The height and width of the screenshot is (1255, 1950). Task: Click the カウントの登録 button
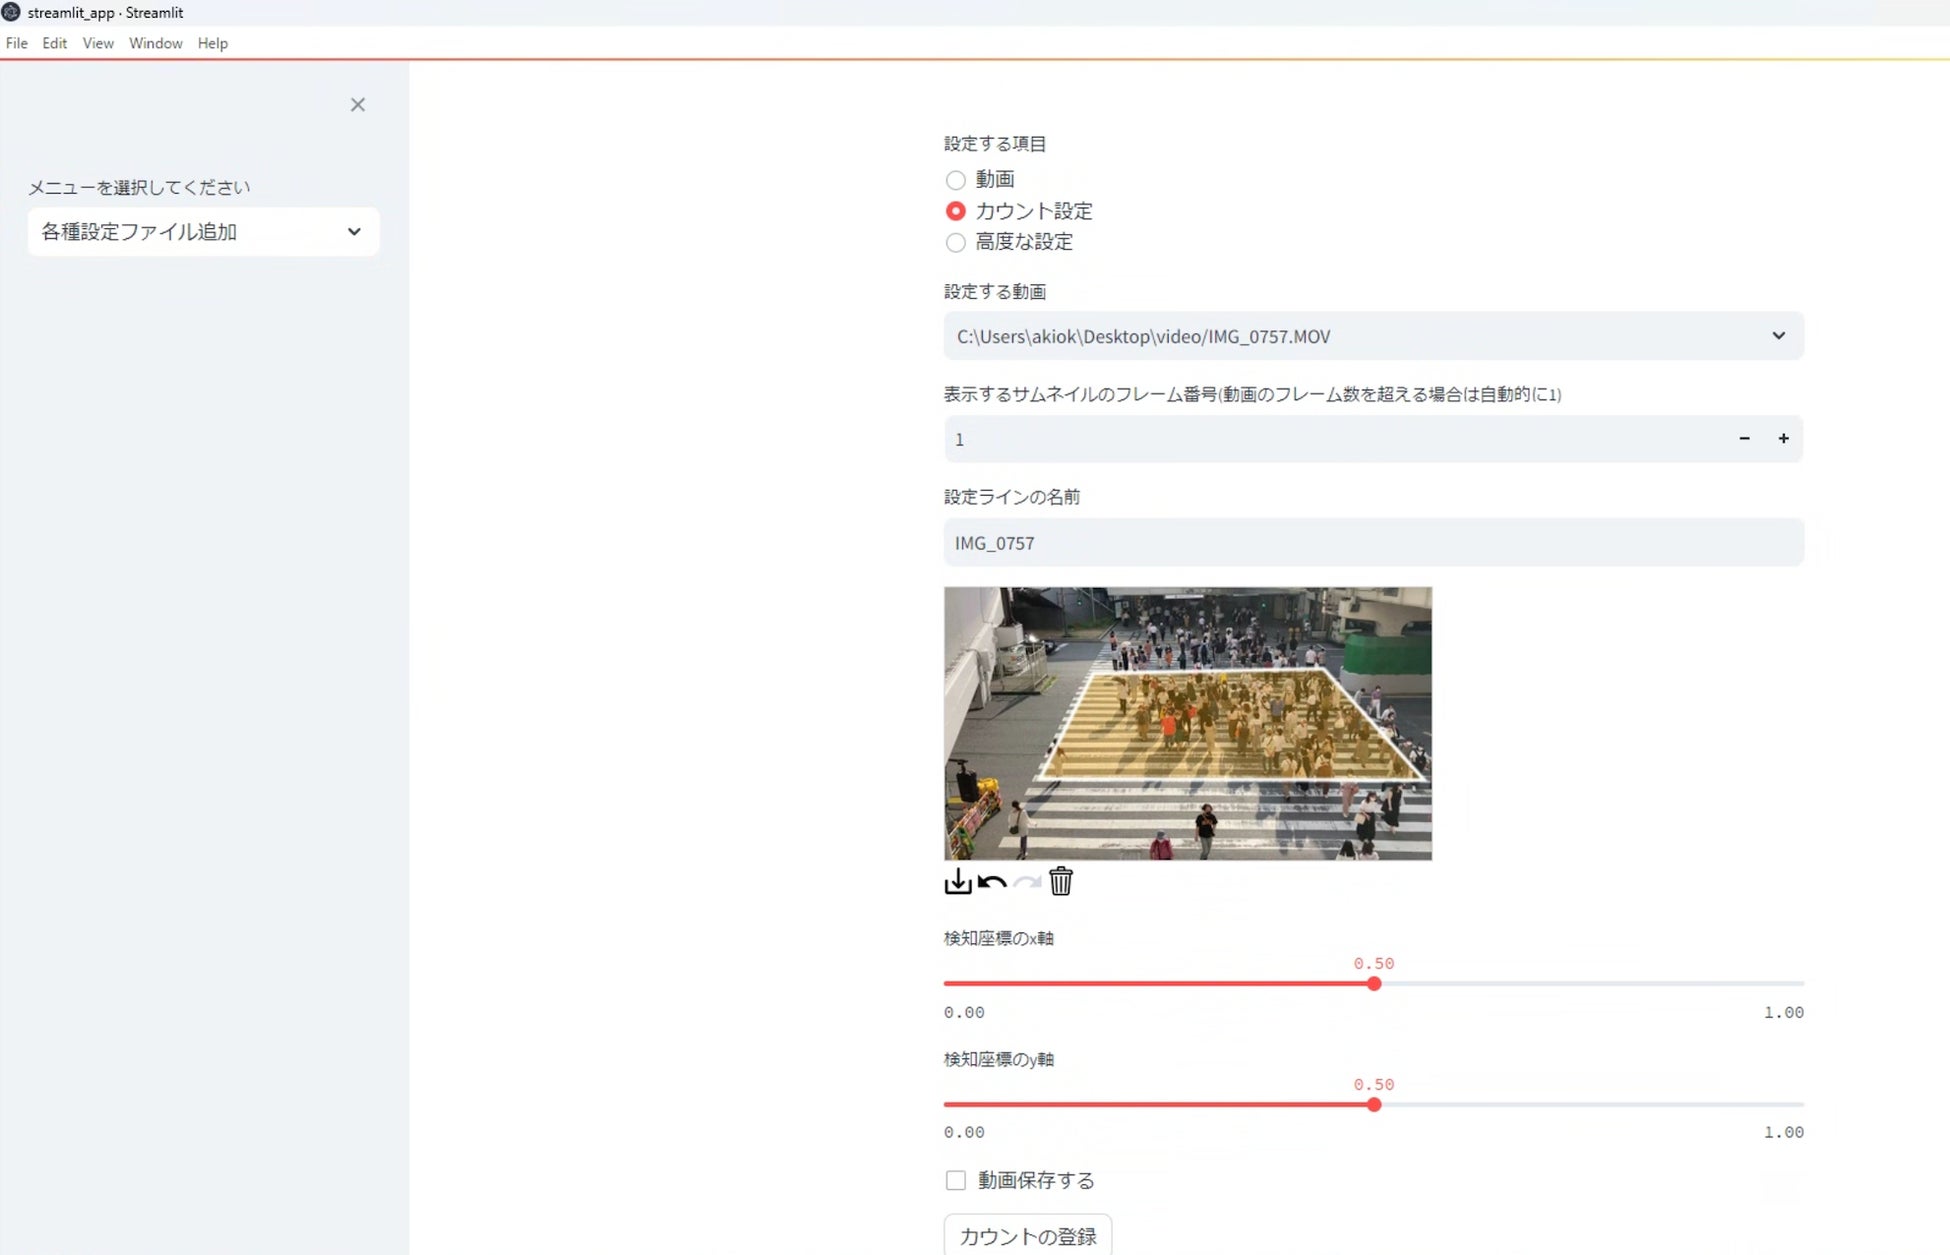(x=1027, y=1236)
